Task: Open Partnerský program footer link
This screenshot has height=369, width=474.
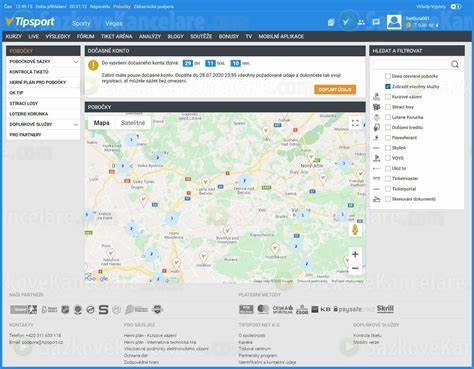Action: pos(258,355)
